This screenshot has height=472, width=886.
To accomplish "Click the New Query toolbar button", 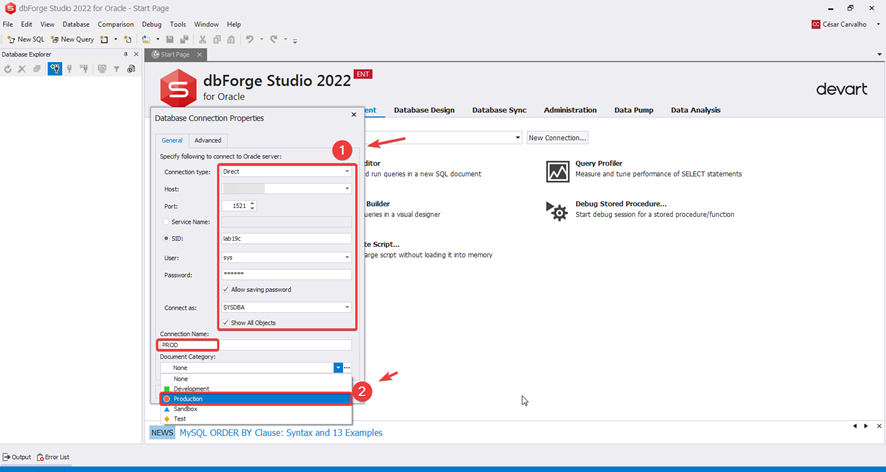I will point(72,39).
